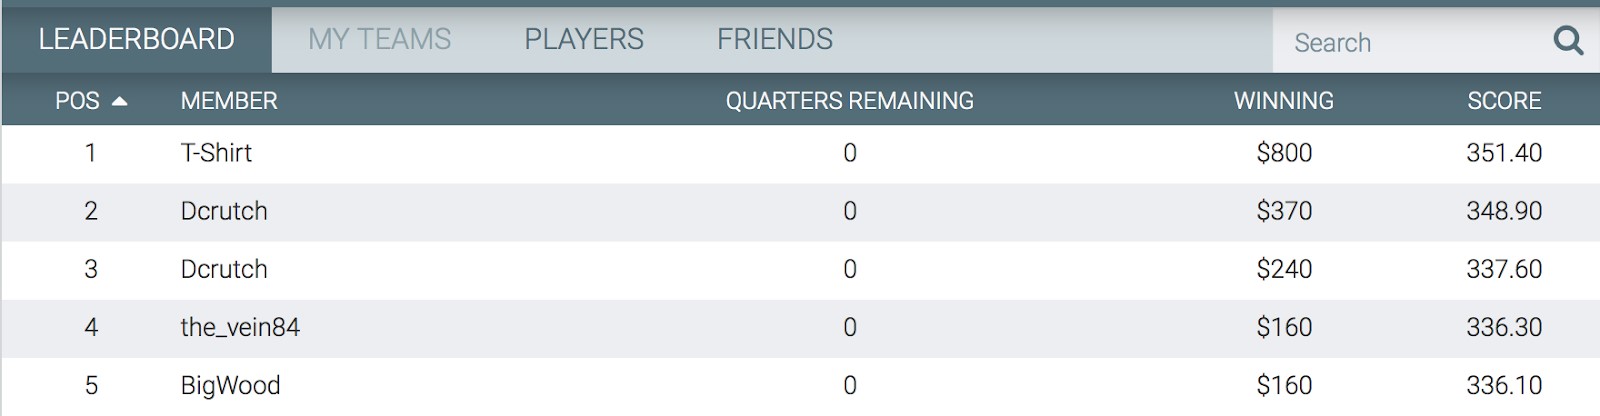
Task: Click the $800 winning amount
Action: pyautogui.click(x=1284, y=153)
